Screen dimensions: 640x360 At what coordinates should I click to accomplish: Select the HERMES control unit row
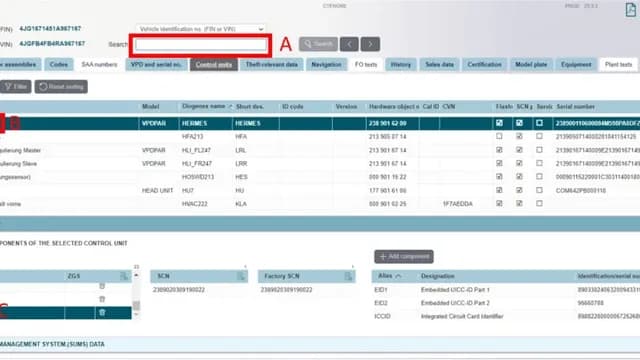320,123
